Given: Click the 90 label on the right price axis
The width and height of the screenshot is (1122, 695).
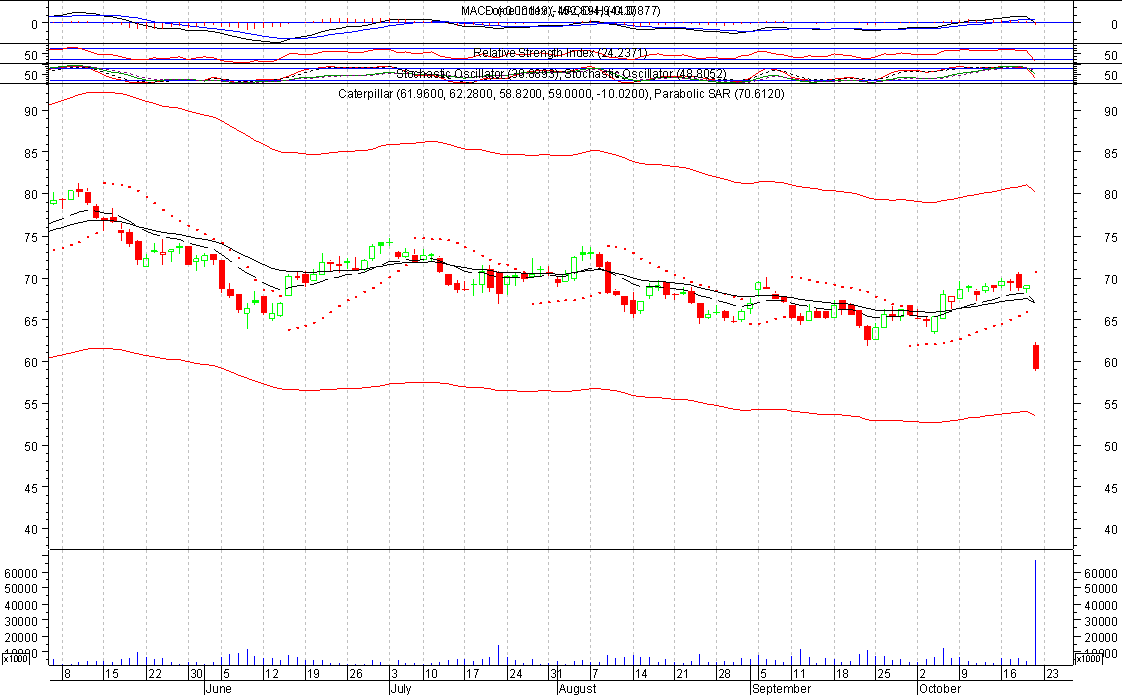Looking at the screenshot, I should pos(1110,112).
